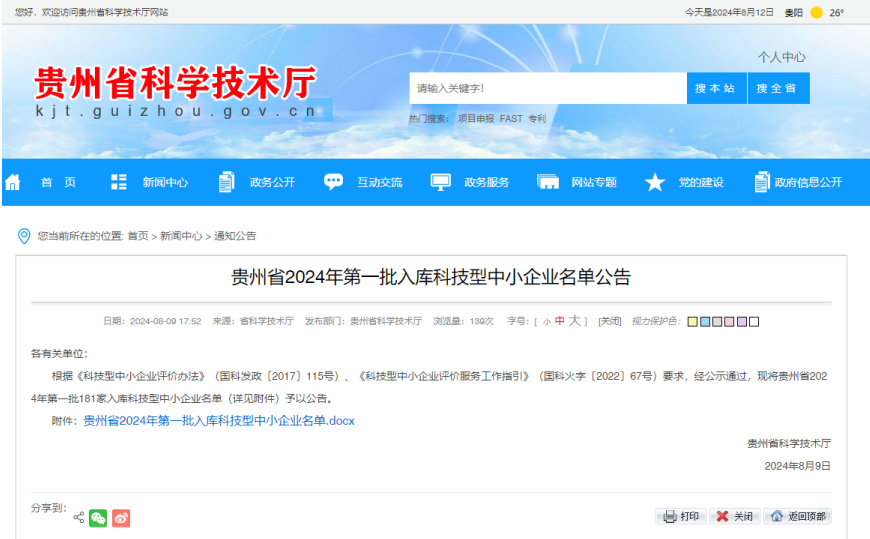Select the yellow eye-protection color swatch

click(x=692, y=321)
